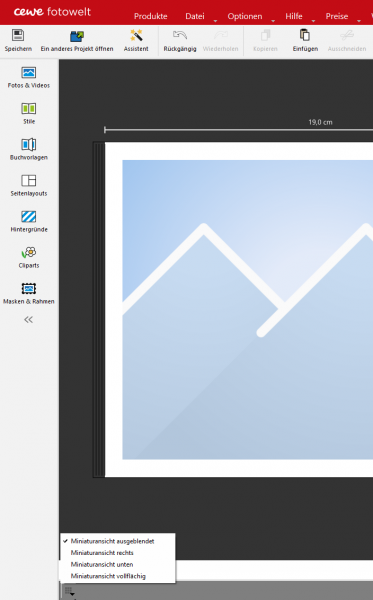Open the Cliparts panel

(29, 257)
